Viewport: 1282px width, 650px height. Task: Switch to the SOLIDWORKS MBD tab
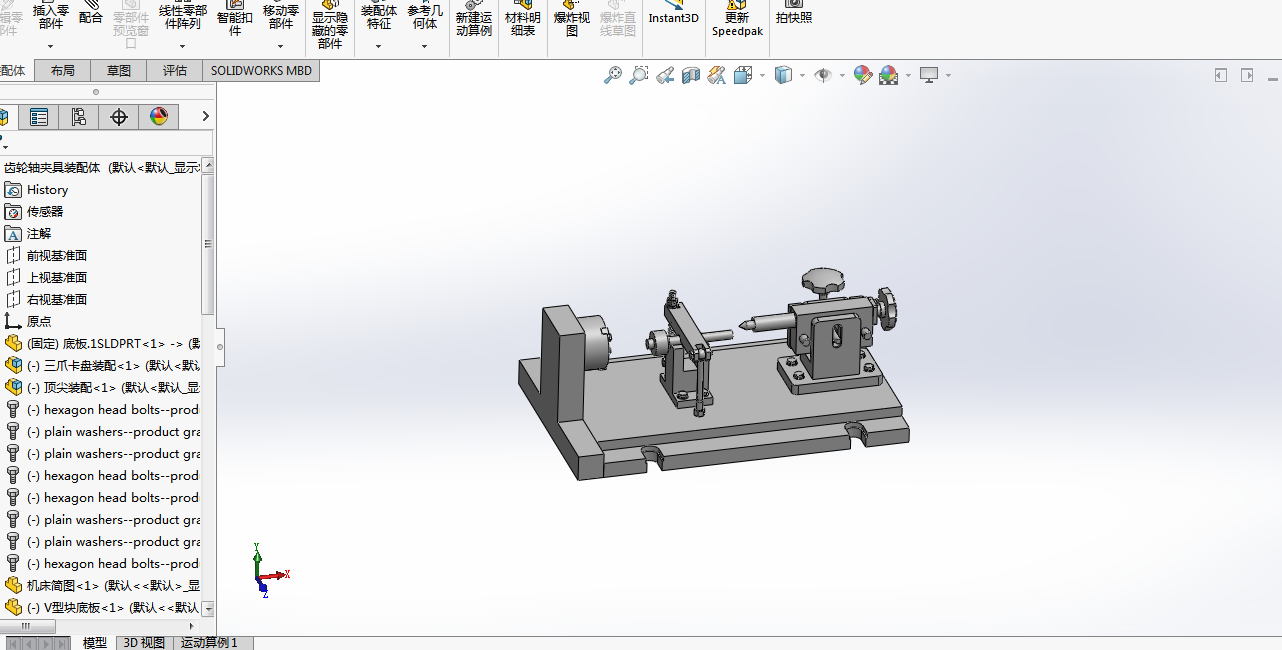[x=261, y=70]
